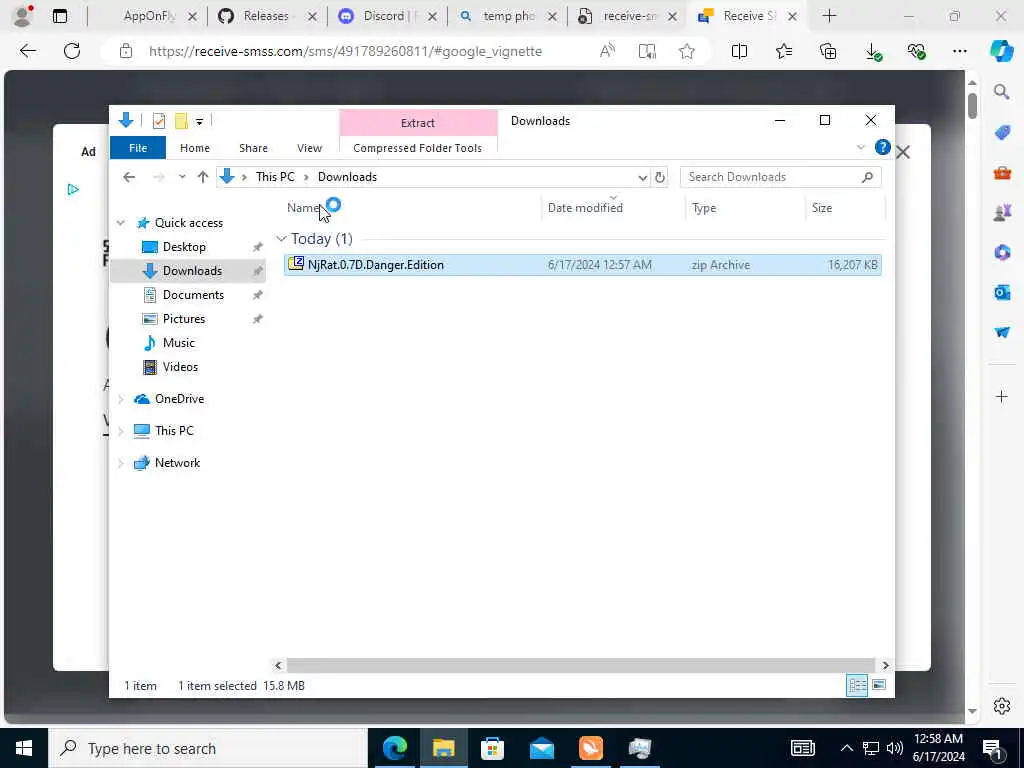Click the horizontal scrollbar in Explorer
This screenshot has width=1024, height=768.
click(581, 665)
